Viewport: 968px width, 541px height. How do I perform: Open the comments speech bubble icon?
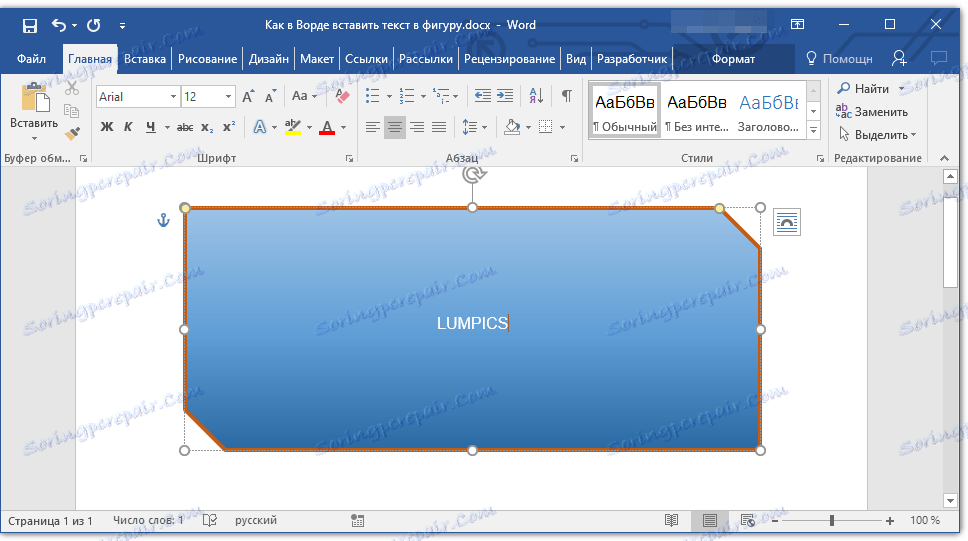coord(938,58)
